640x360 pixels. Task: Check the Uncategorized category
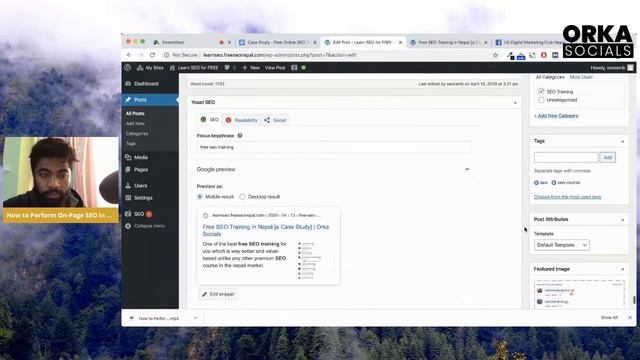click(541, 100)
